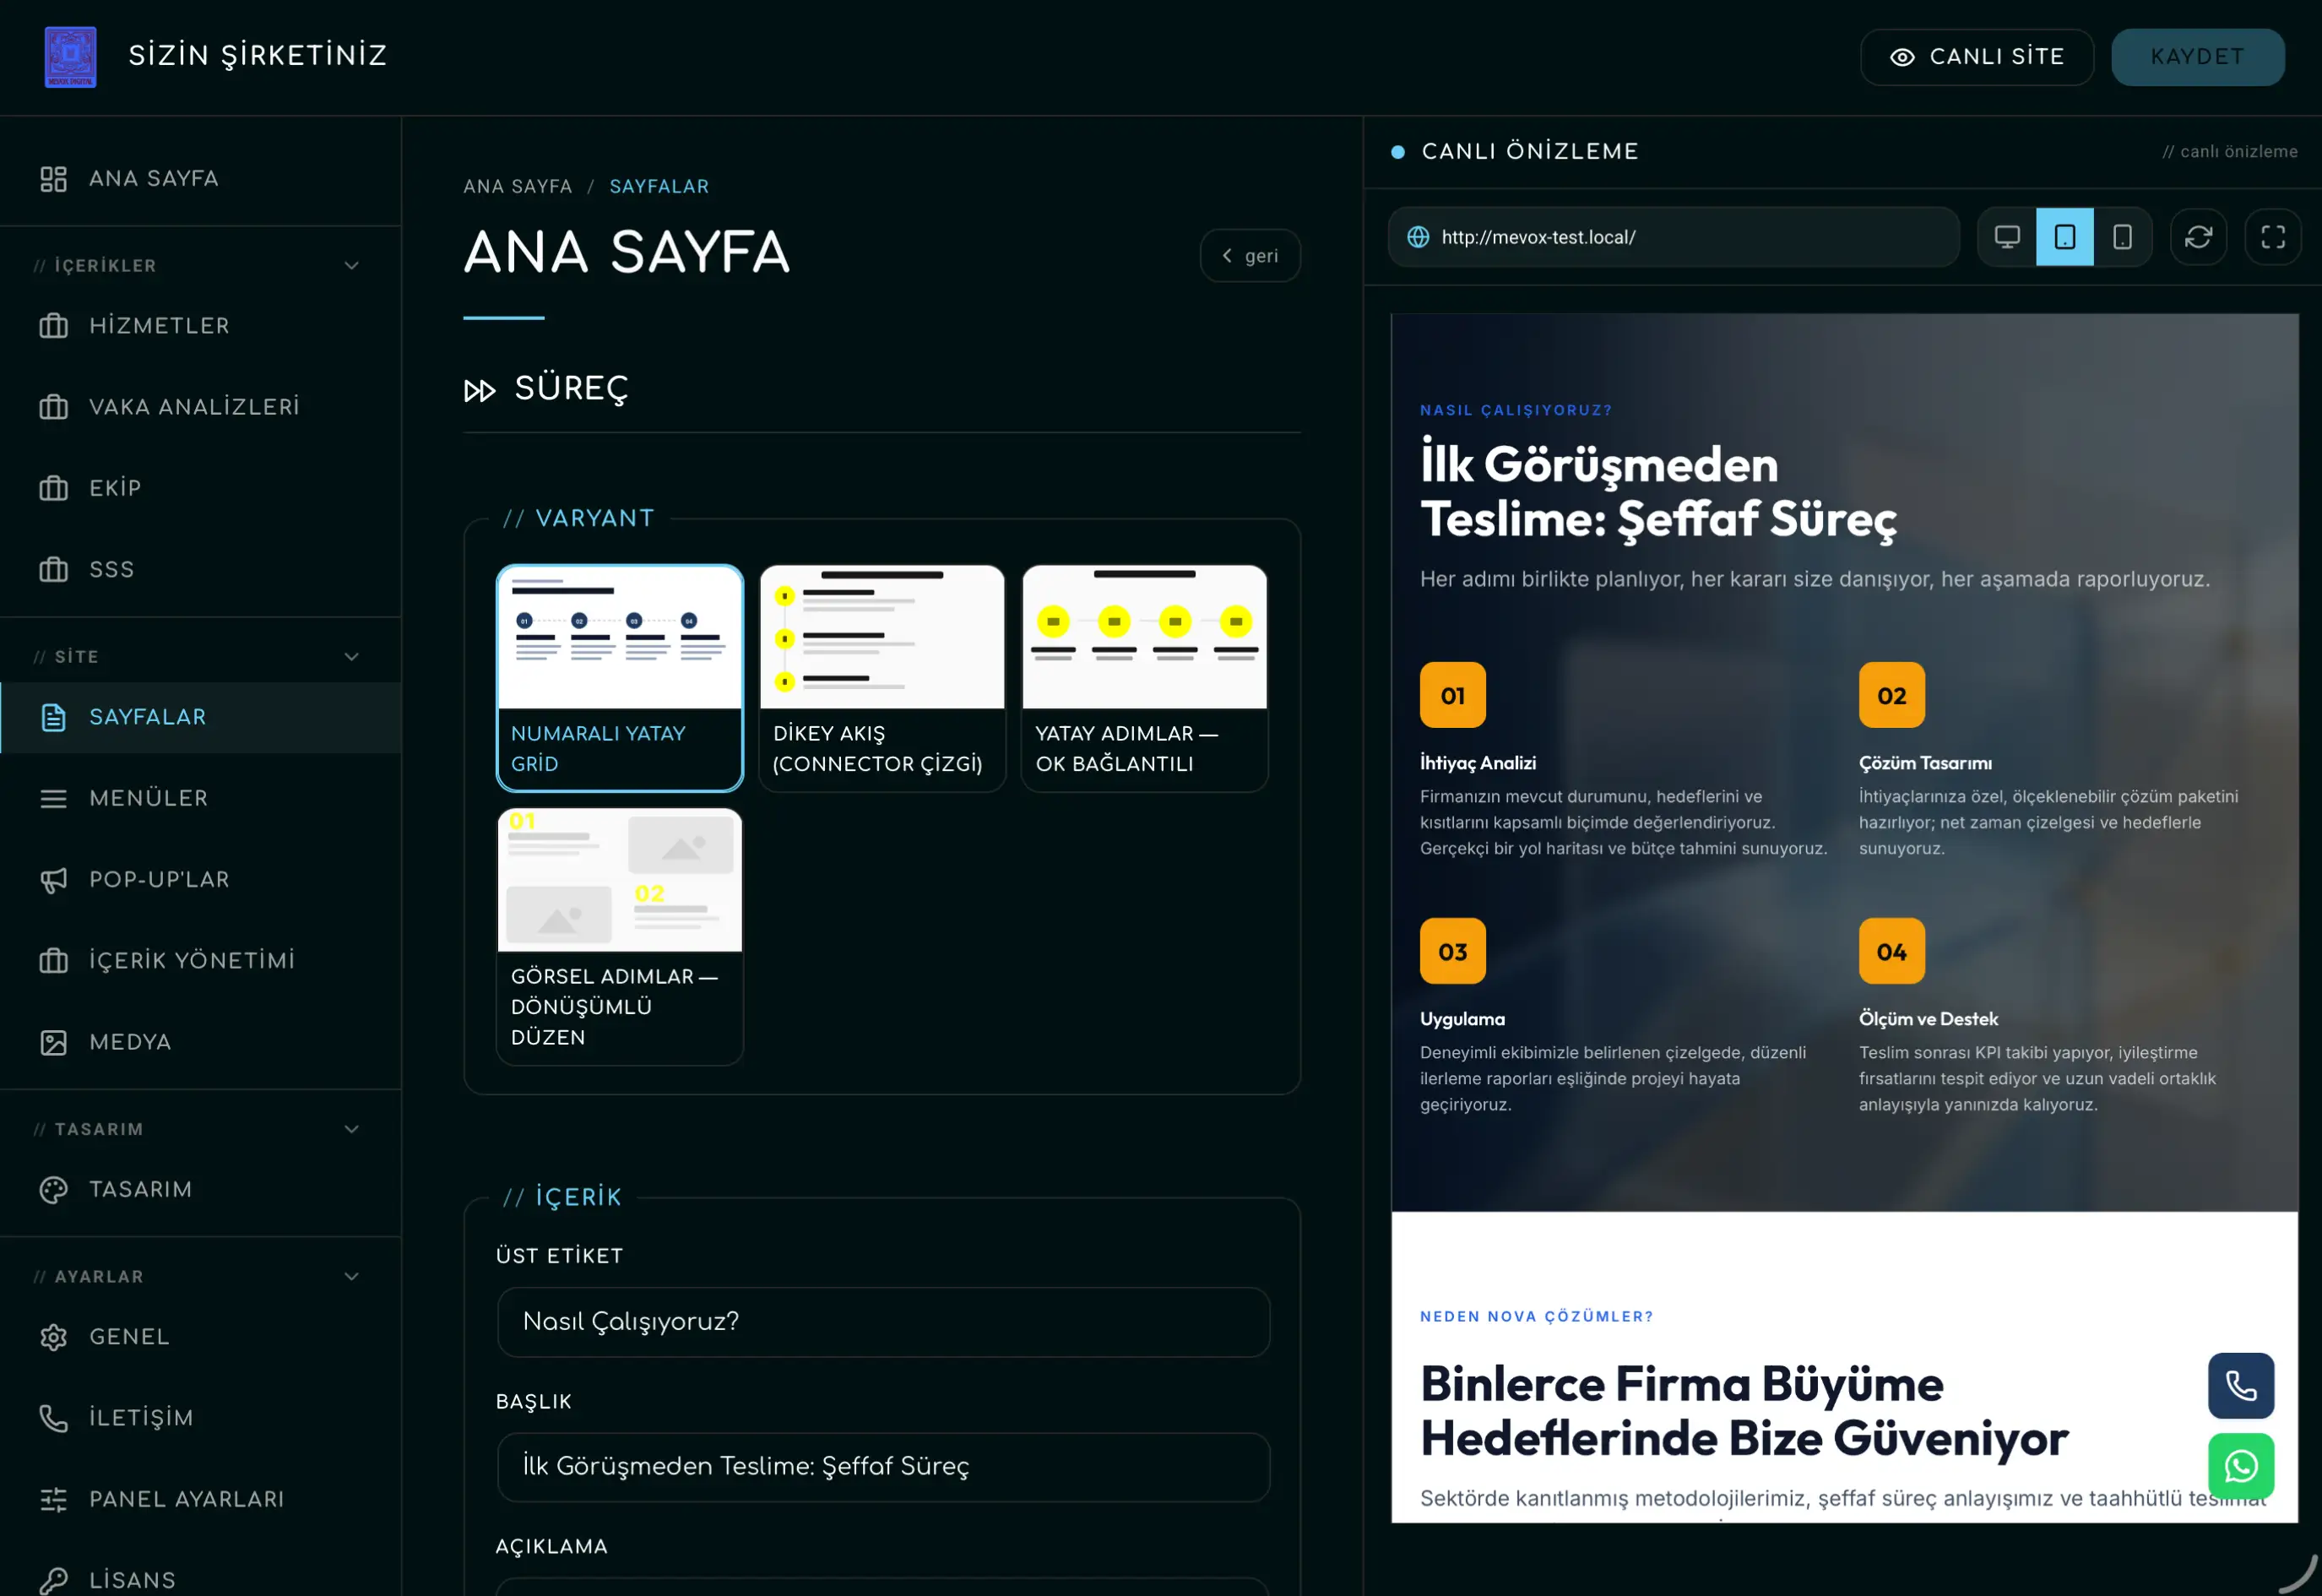Click the Tasarım palette icon
This screenshot has height=1596, width=2322.
[x=53, y=1190]
